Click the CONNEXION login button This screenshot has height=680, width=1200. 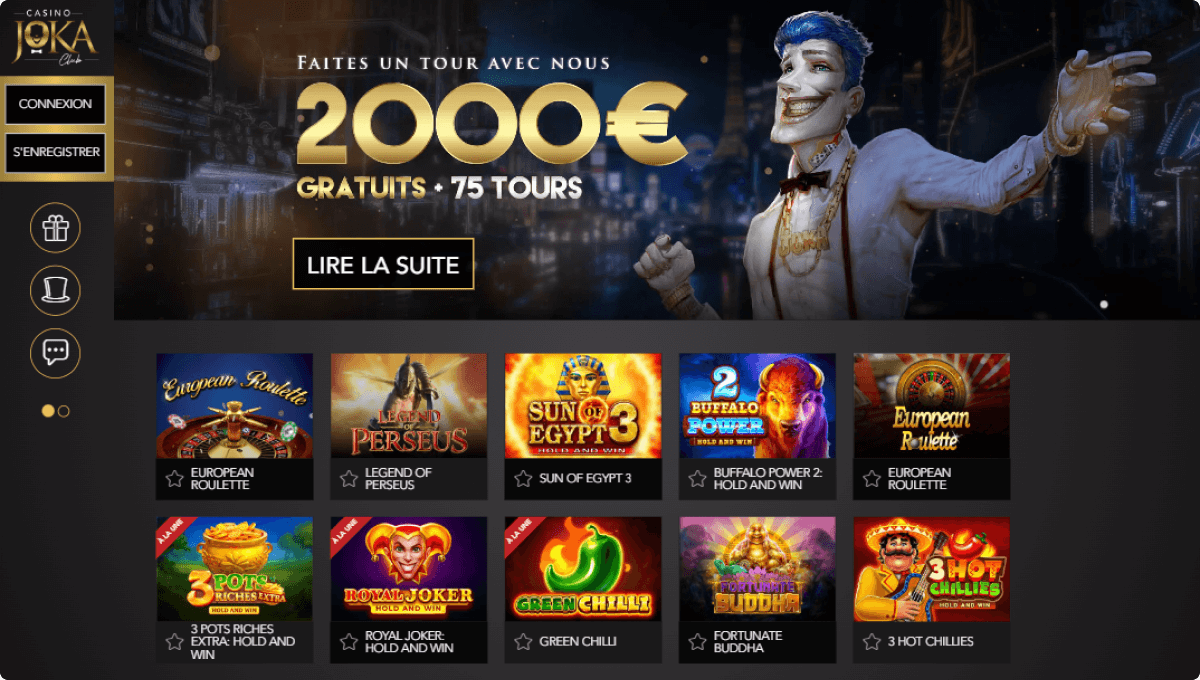55,104
